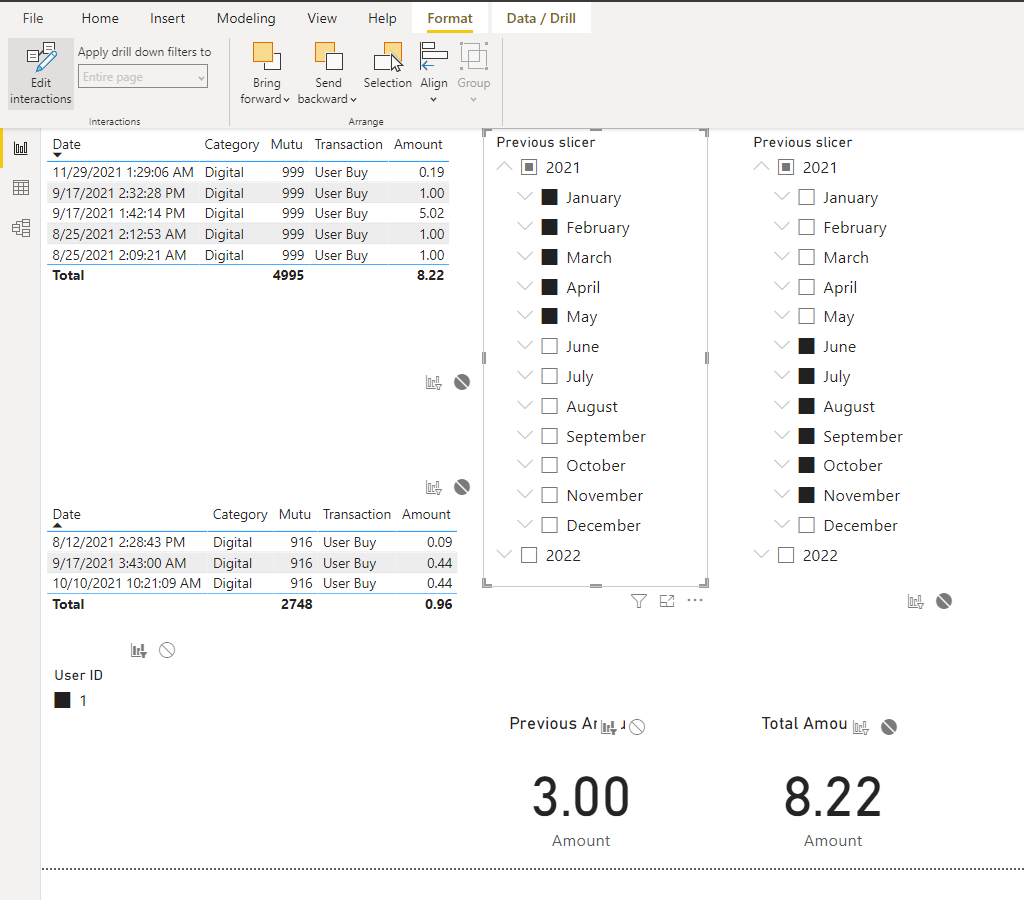Click filter interaction icon for top table
This screenshot has width=1024, height=900.
coord(434,382)
